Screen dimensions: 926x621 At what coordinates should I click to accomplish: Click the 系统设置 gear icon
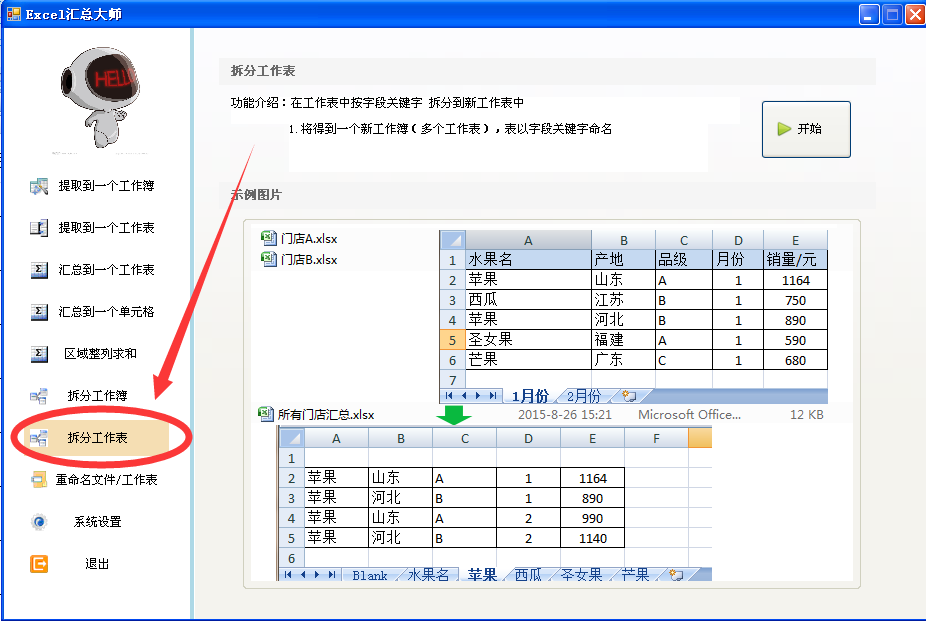[x=39, y=522]
